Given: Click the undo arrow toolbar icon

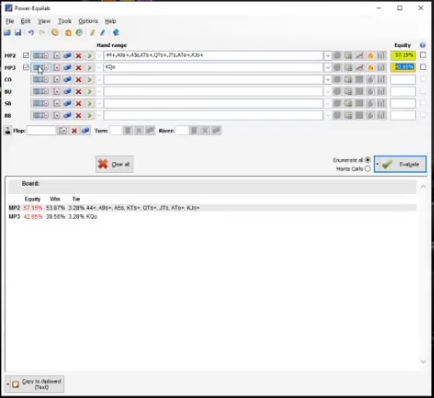Looking at the screenshot, I should 31,33.
